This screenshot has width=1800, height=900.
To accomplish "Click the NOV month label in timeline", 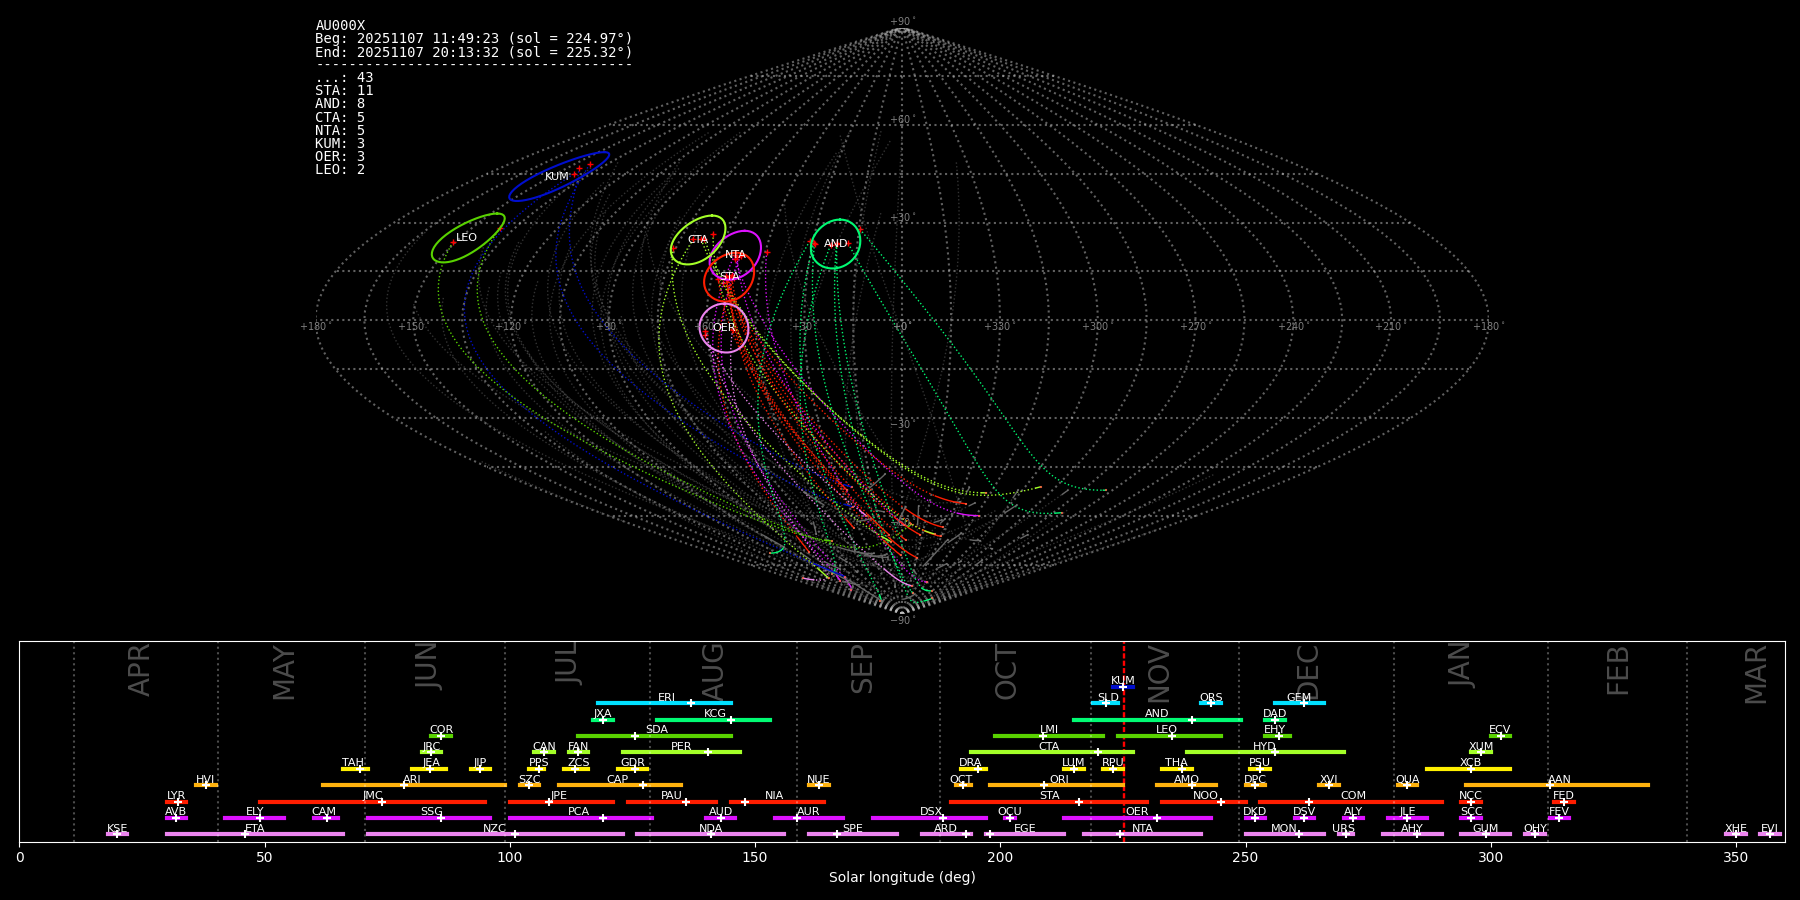I will pyautogui.click(x=1158, y=674).
